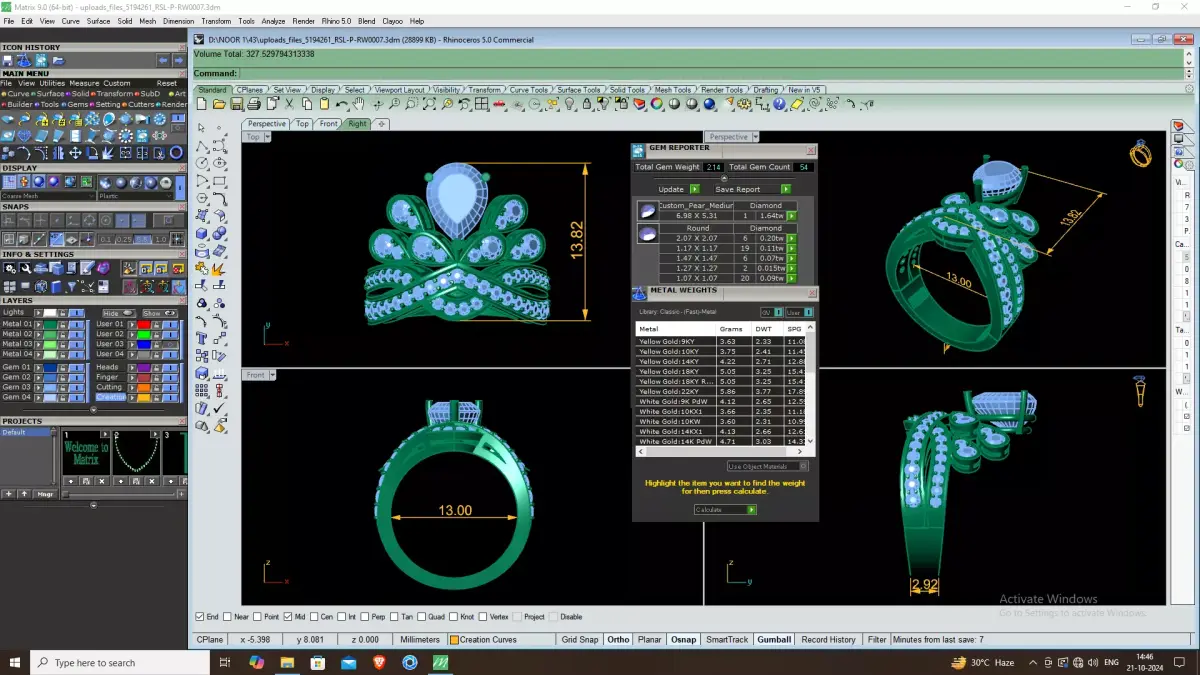This screenshot has height=675, width=1200.
Task: Select the Circle tool in side toolbar
Action: [201, 163]
